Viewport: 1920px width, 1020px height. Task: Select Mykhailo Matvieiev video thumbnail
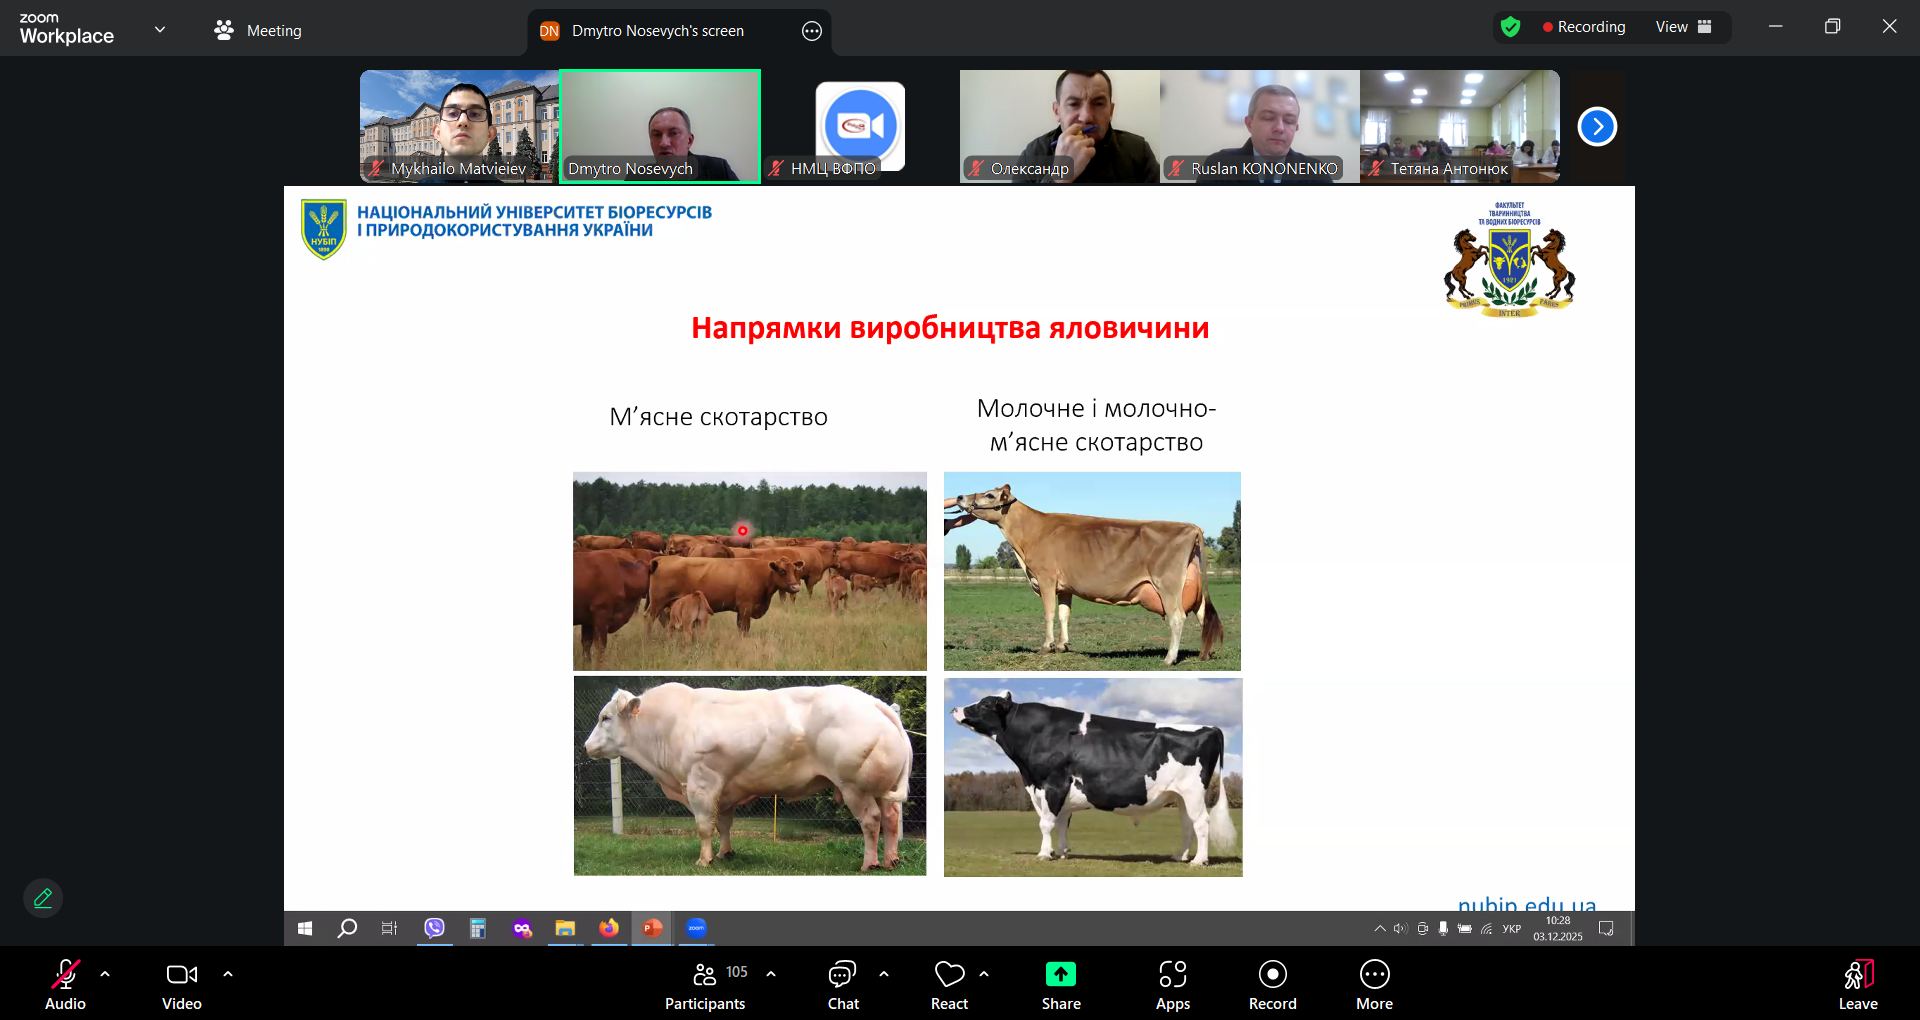(x=459, y=126)
